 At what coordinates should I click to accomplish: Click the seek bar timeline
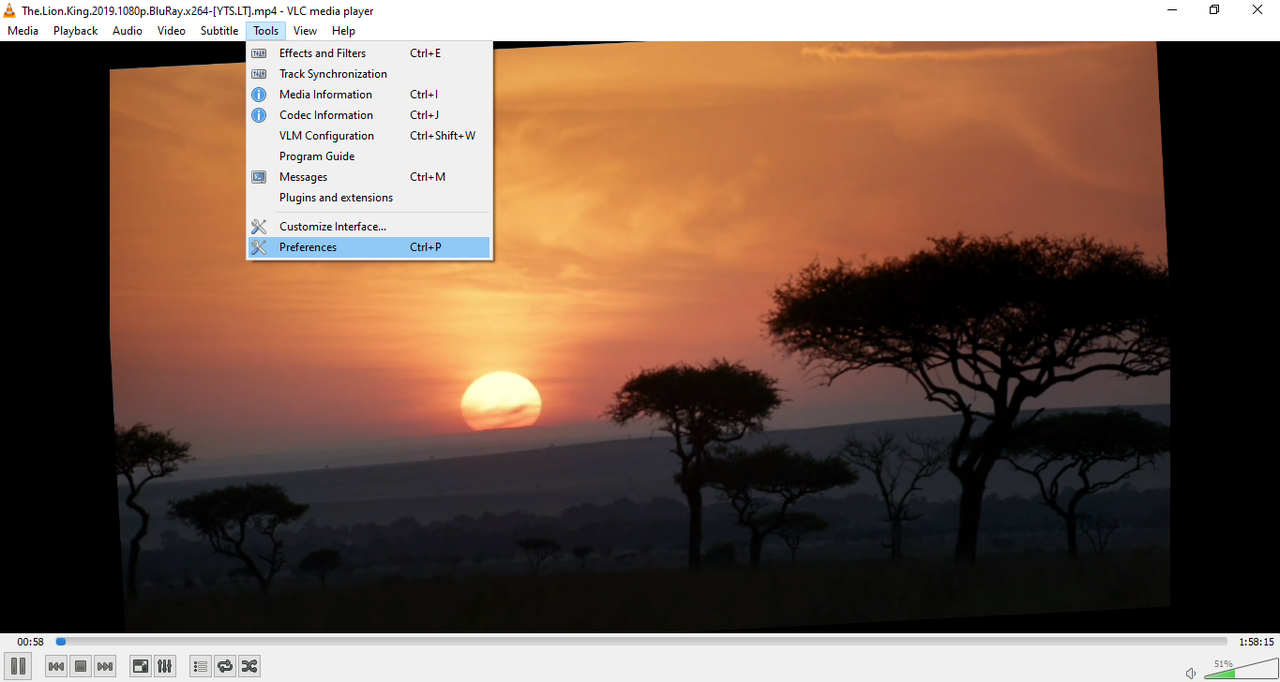click(641, 642)
